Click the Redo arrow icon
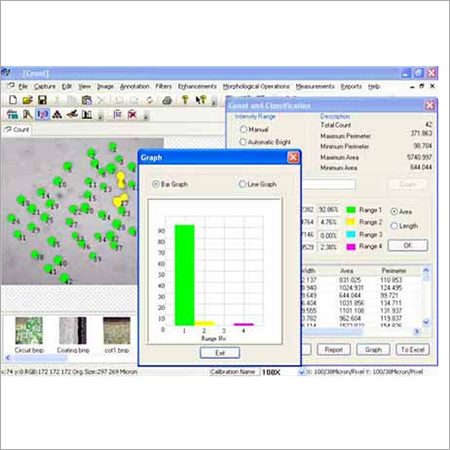 point(134,100)
